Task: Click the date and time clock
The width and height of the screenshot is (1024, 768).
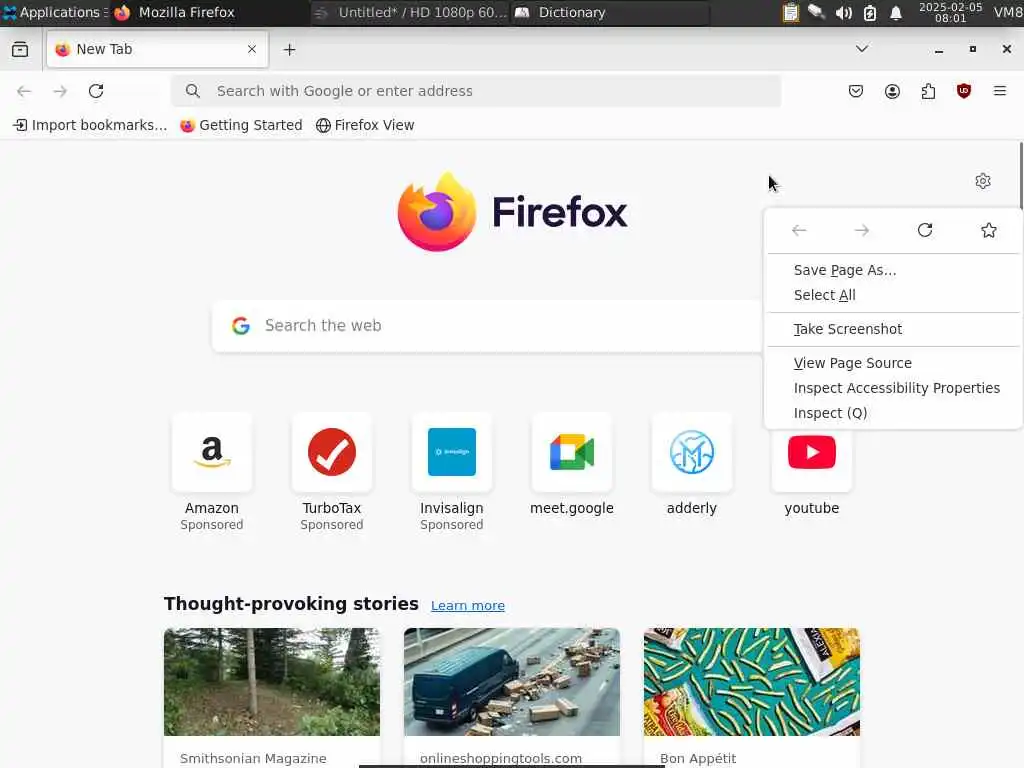Action: (x=950, y=12)
